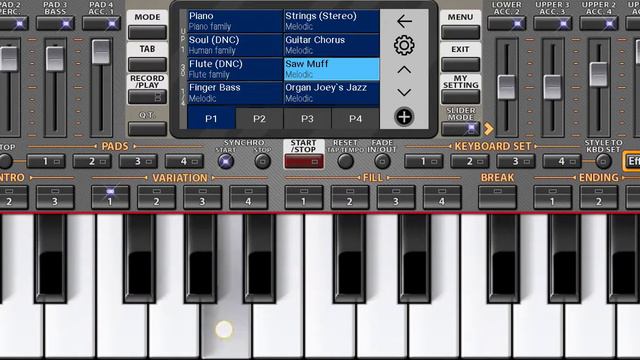Select VARIATION button 2
Viewport: 640px width, 360px height.
[x=156, y=197]
